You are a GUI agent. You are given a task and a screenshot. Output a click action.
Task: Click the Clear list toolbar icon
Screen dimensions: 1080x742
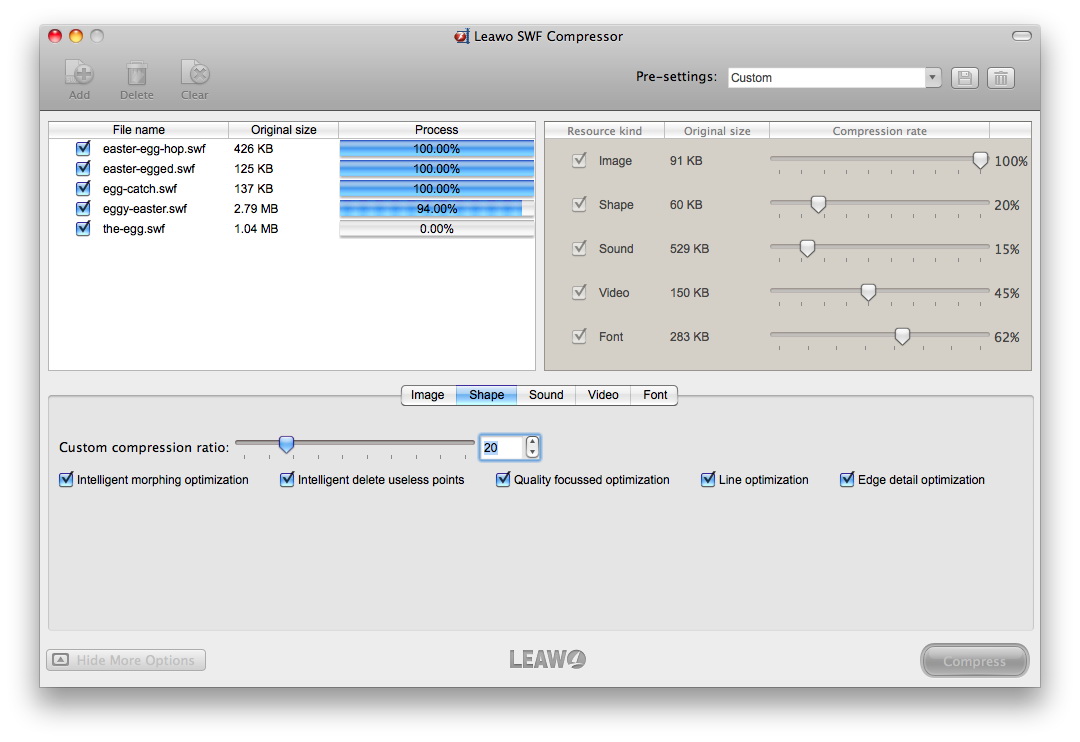(195, 73)
